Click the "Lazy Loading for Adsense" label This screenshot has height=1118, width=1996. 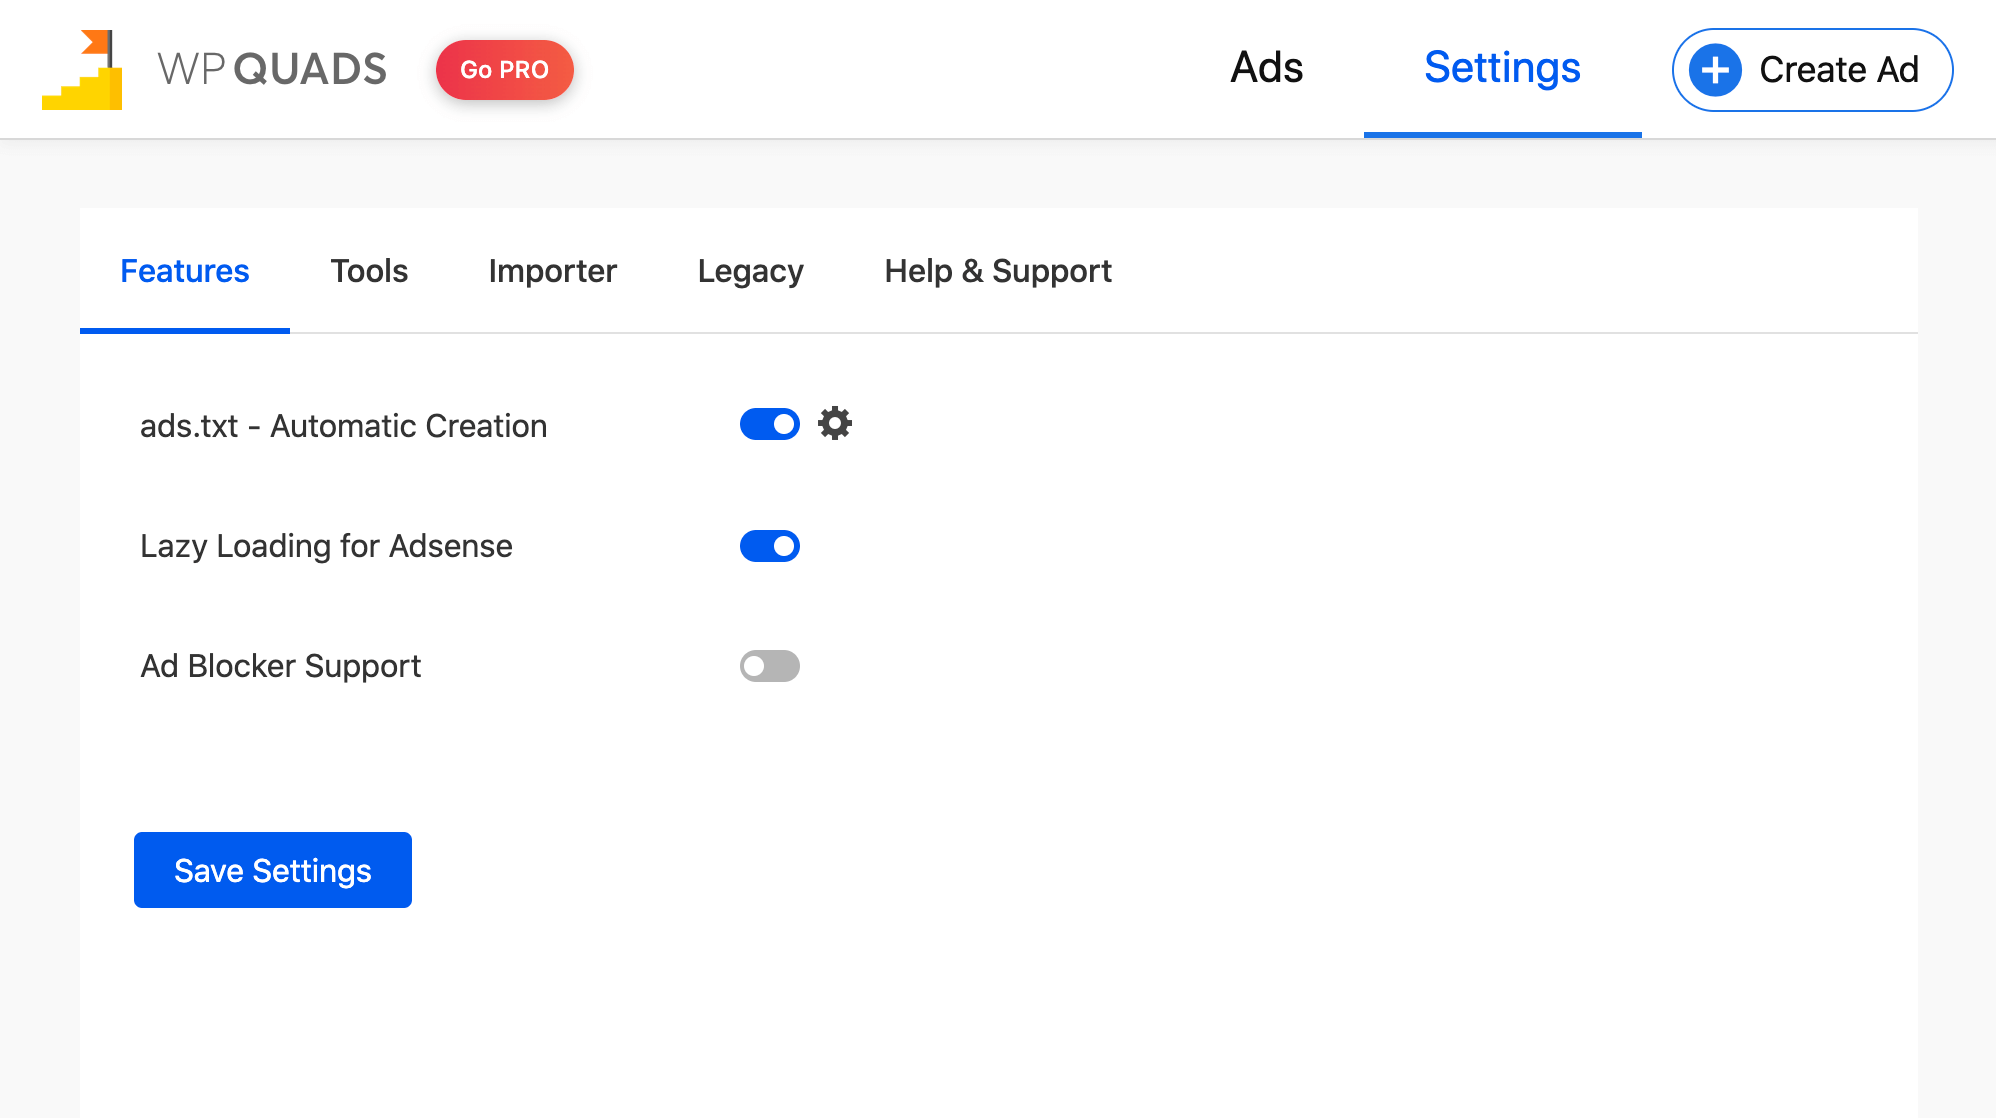click(326, 546)
